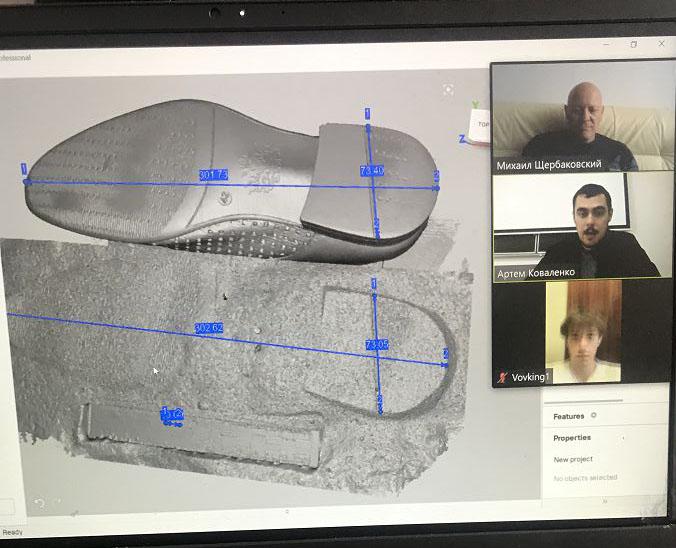Click the gear icon next to Features
The height and width of the screenshot is (548, 676).
593,415
